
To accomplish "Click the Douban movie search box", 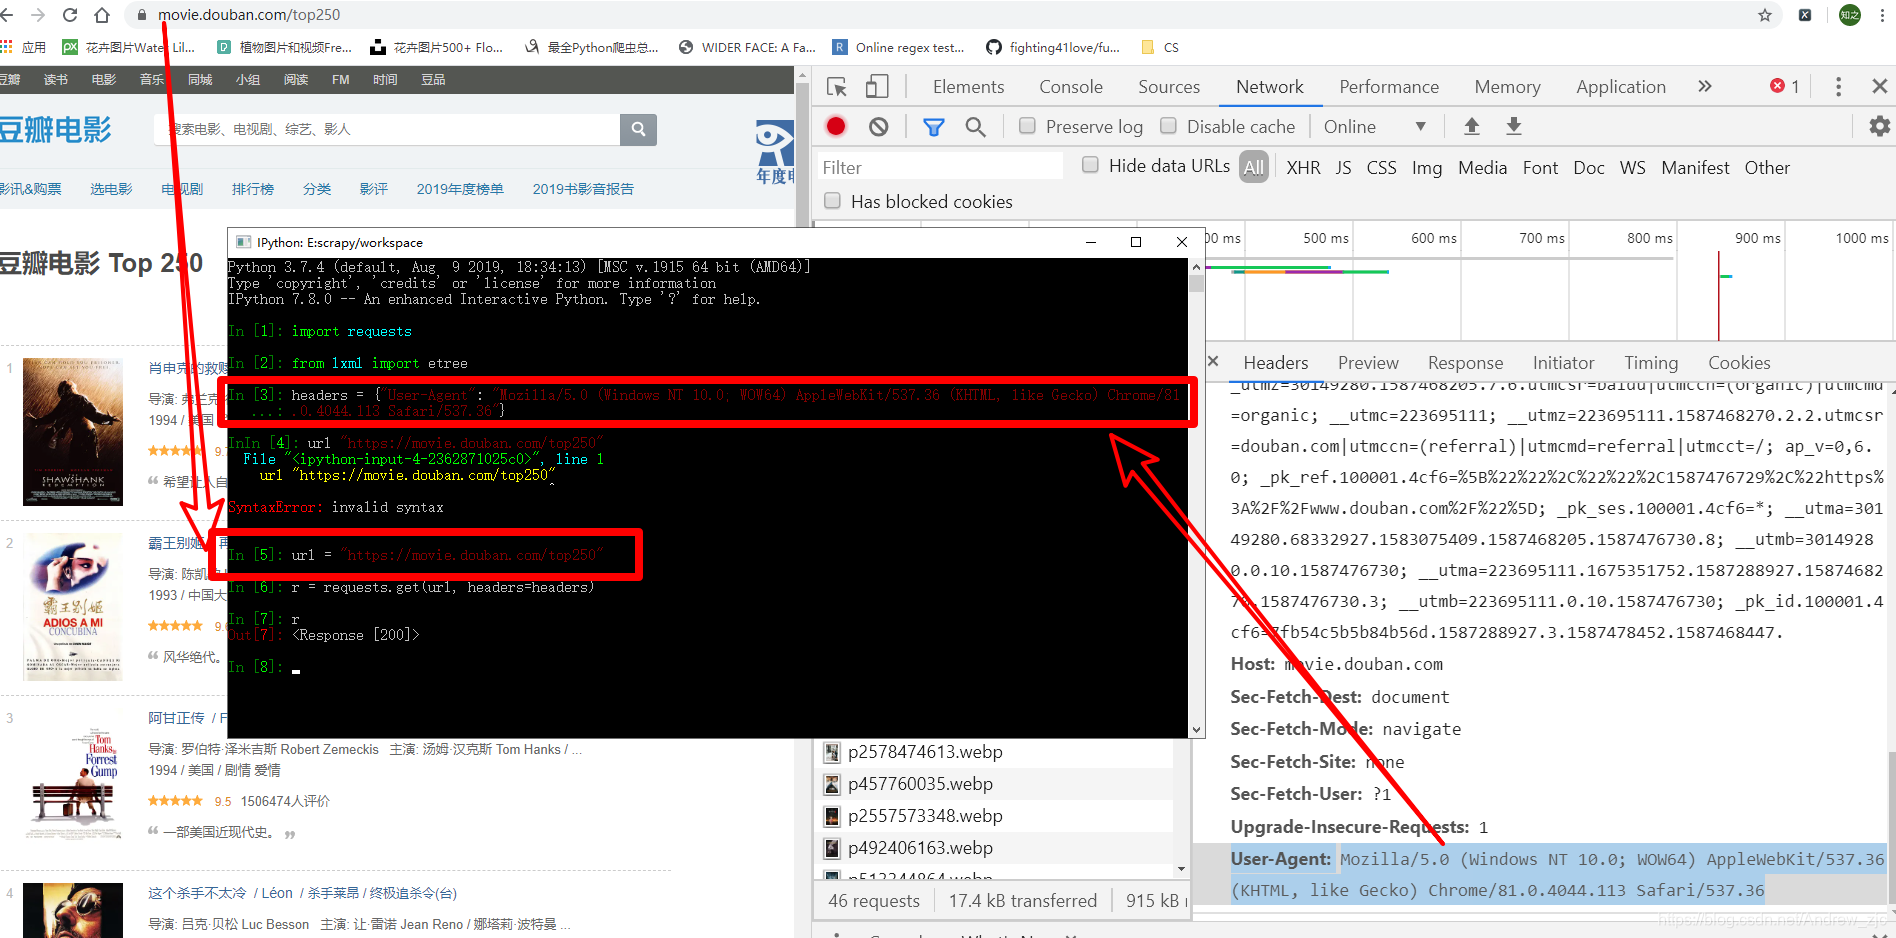I will pos(387,129).
